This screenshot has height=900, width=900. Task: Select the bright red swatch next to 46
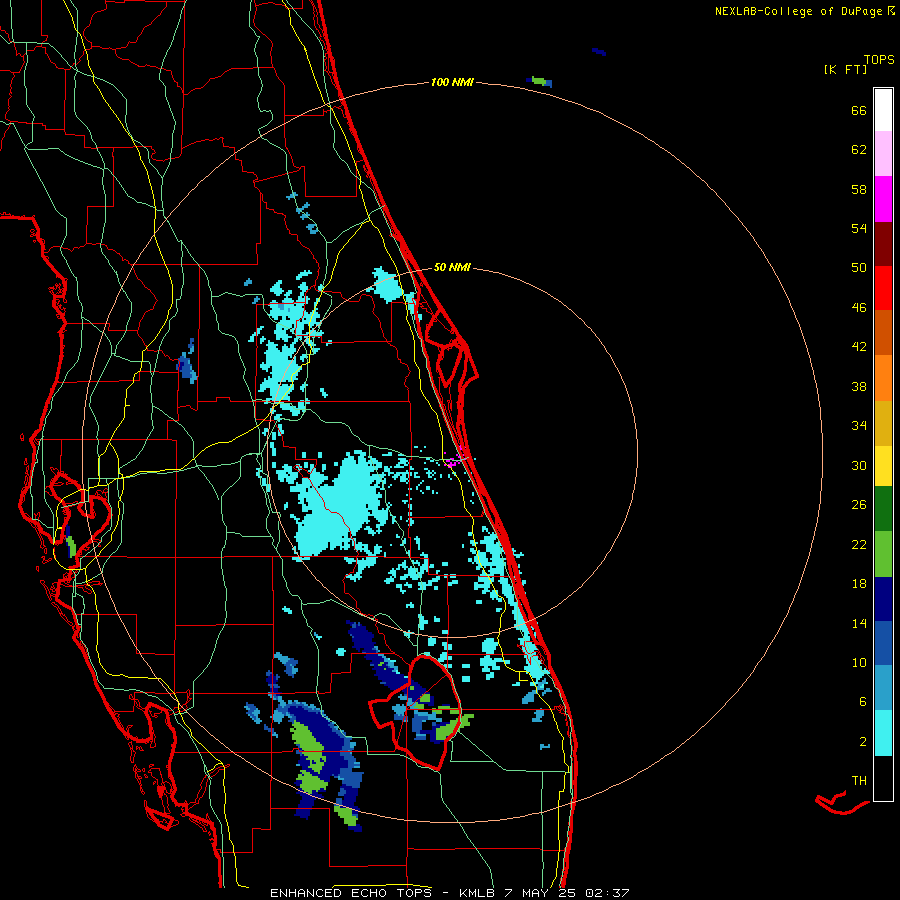883,288
